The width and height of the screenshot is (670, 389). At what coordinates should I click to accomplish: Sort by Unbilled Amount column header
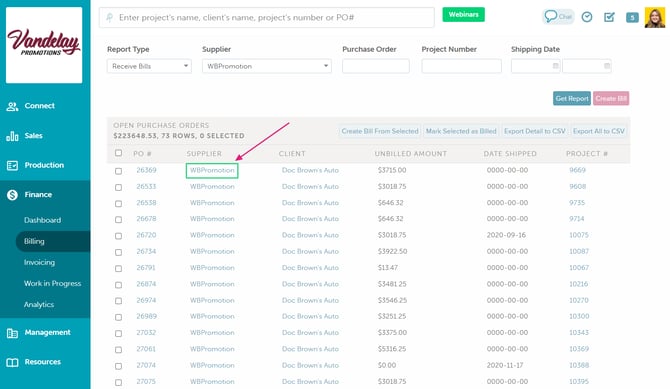click(411, 153)
